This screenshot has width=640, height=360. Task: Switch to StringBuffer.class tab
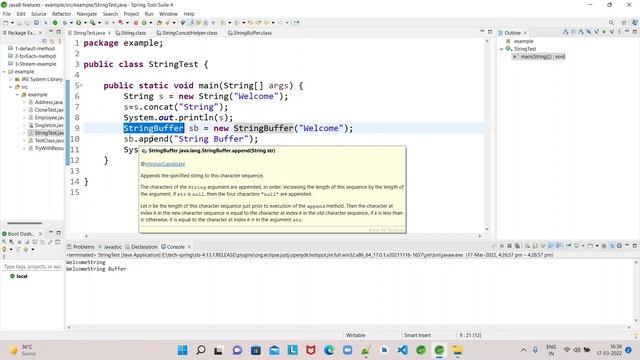250,33
